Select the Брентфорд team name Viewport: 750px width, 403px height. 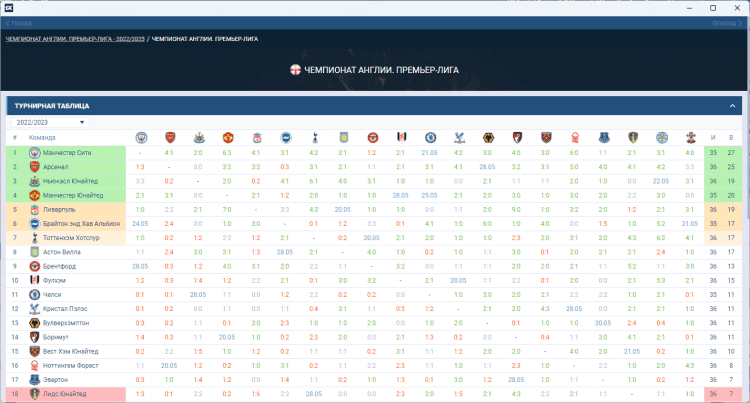59,266
